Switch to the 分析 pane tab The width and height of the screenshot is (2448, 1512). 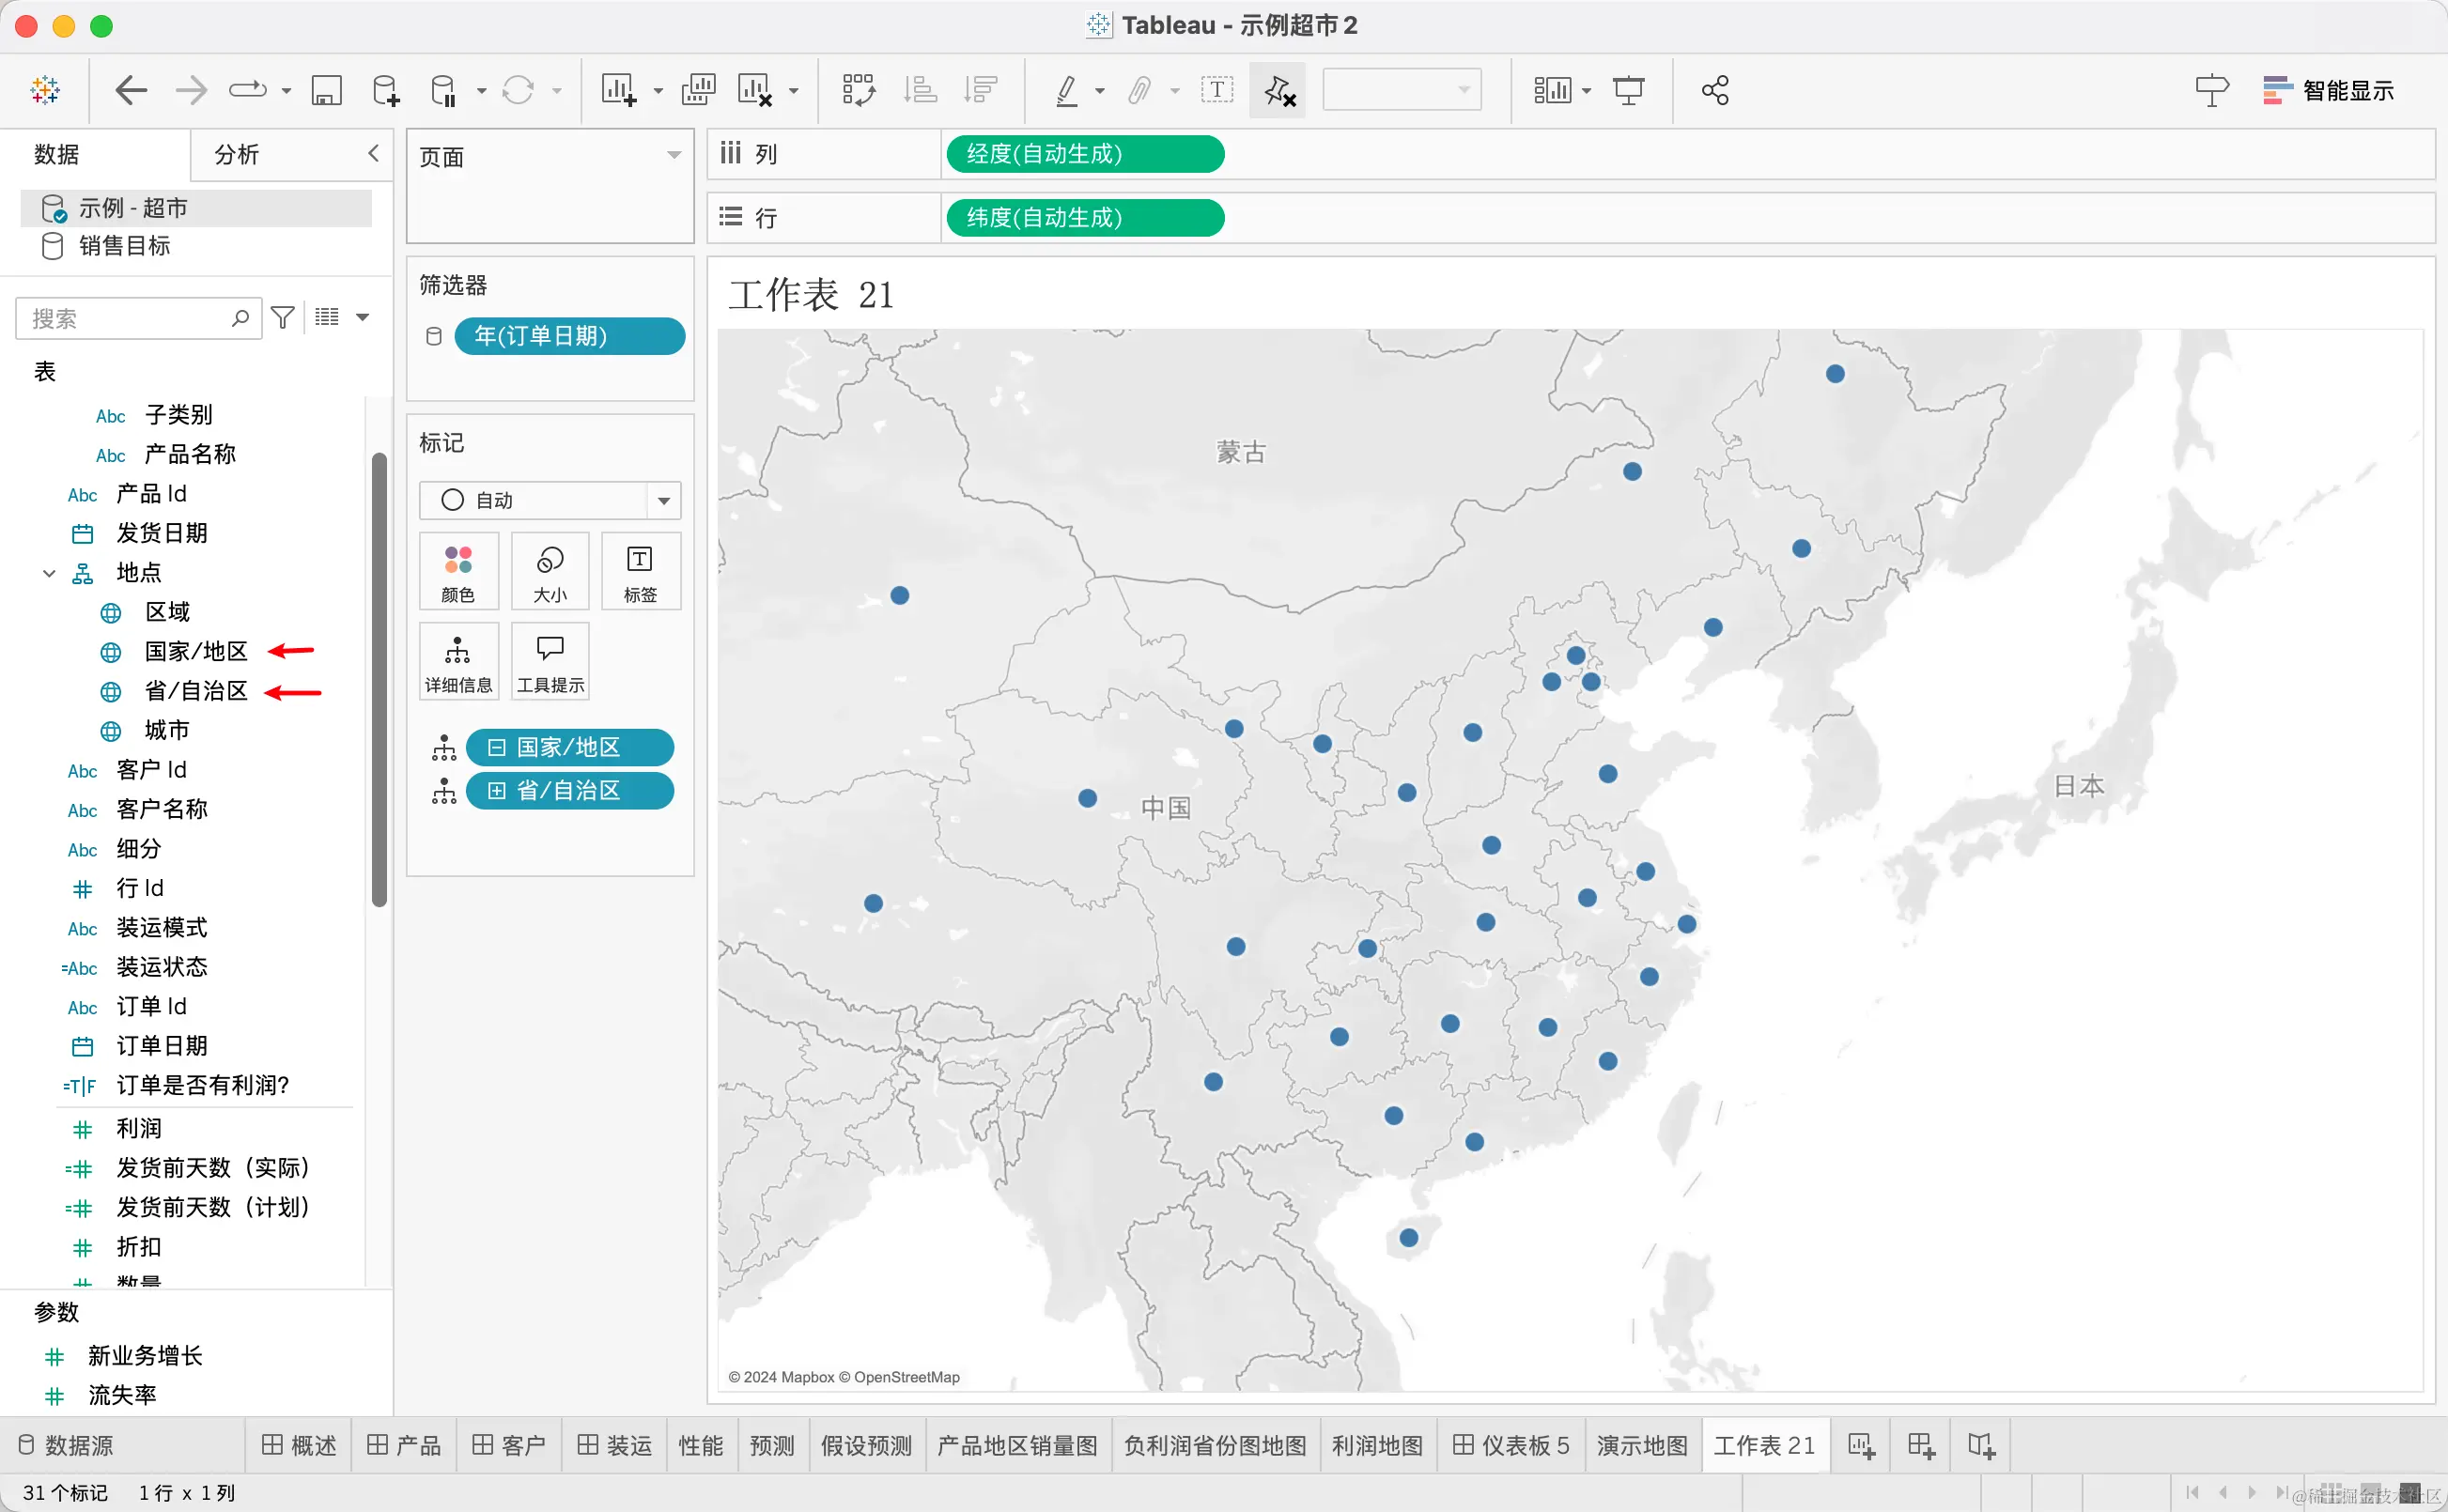pyautogui.click(x=237, y=154)
